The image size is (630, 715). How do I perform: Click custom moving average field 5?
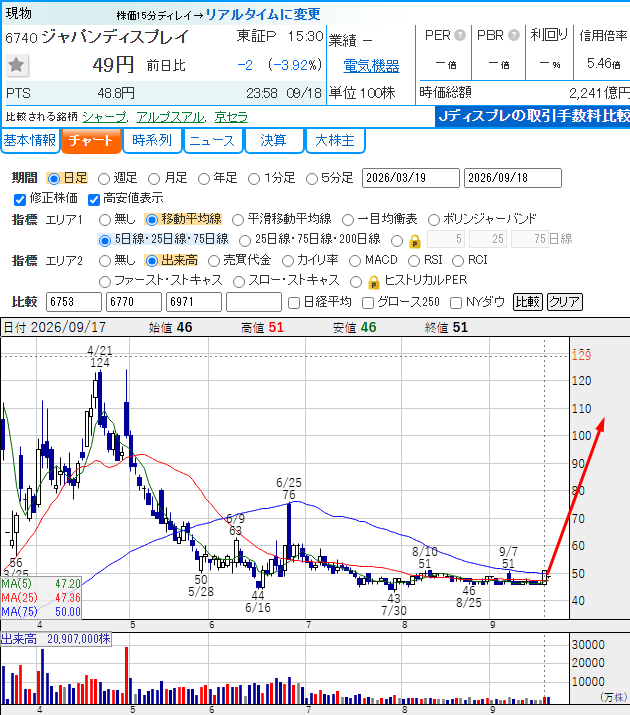pyautogui.click(x=446, y=239)
